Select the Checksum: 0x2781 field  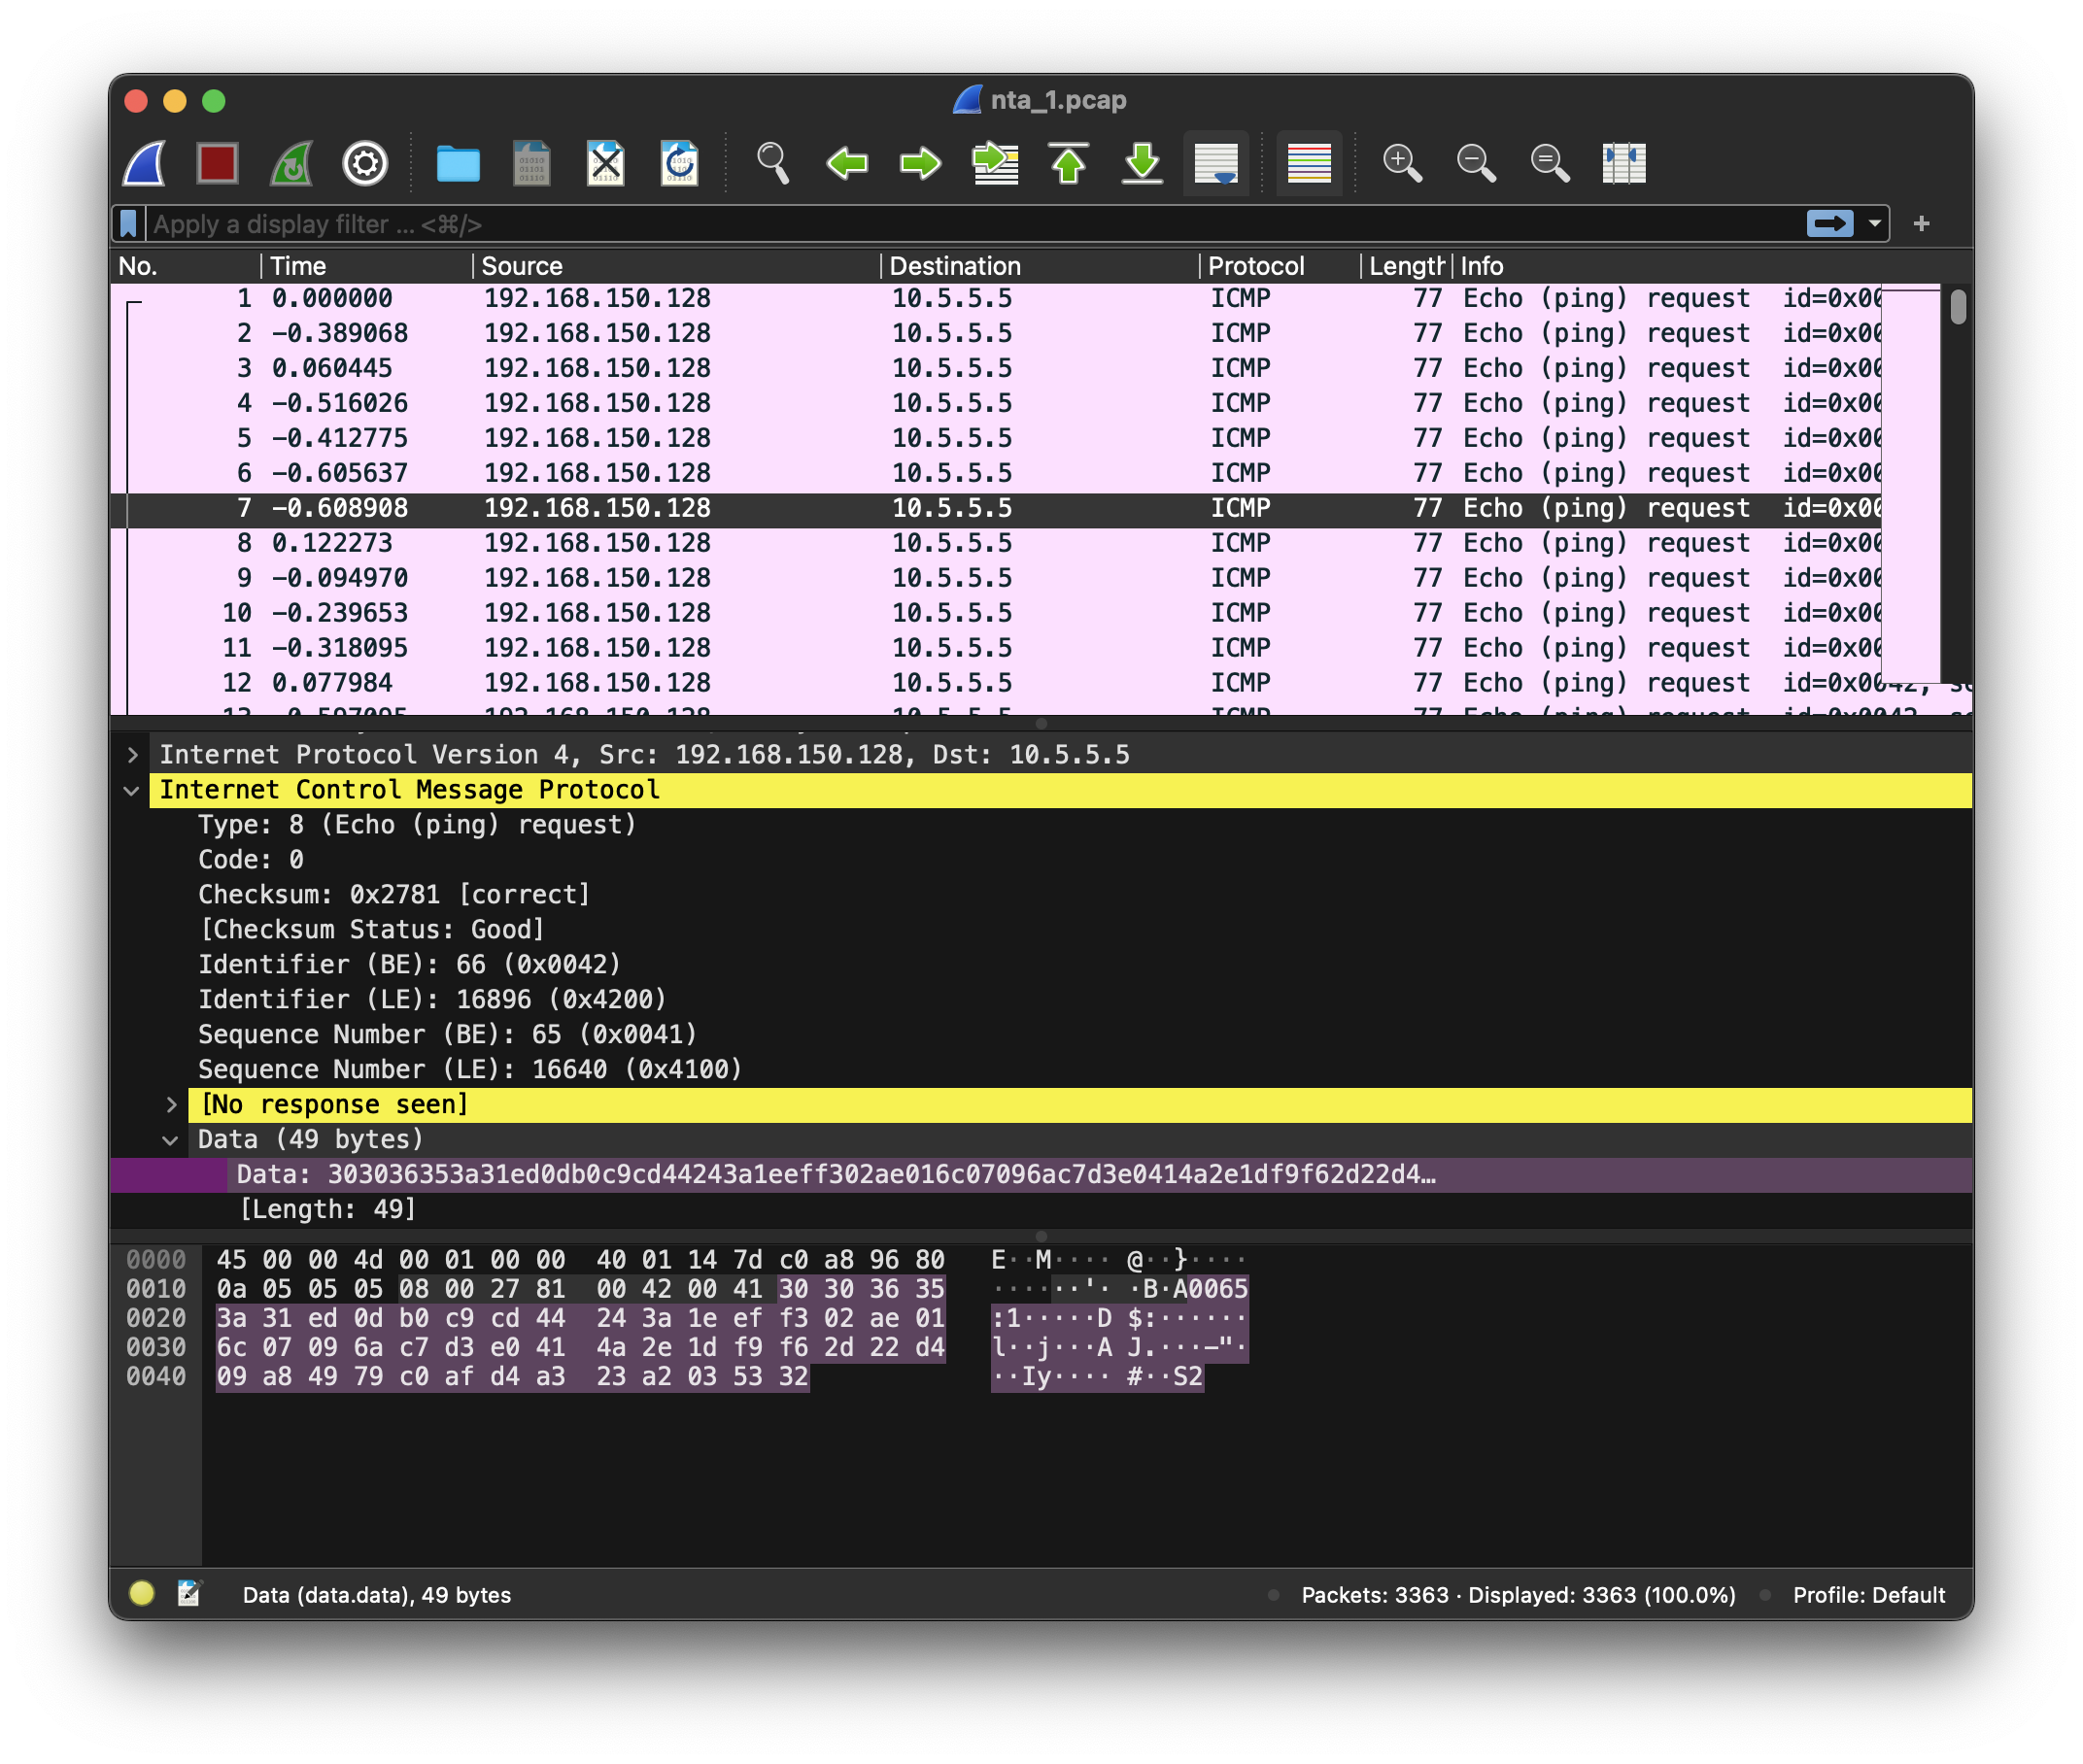394,895
